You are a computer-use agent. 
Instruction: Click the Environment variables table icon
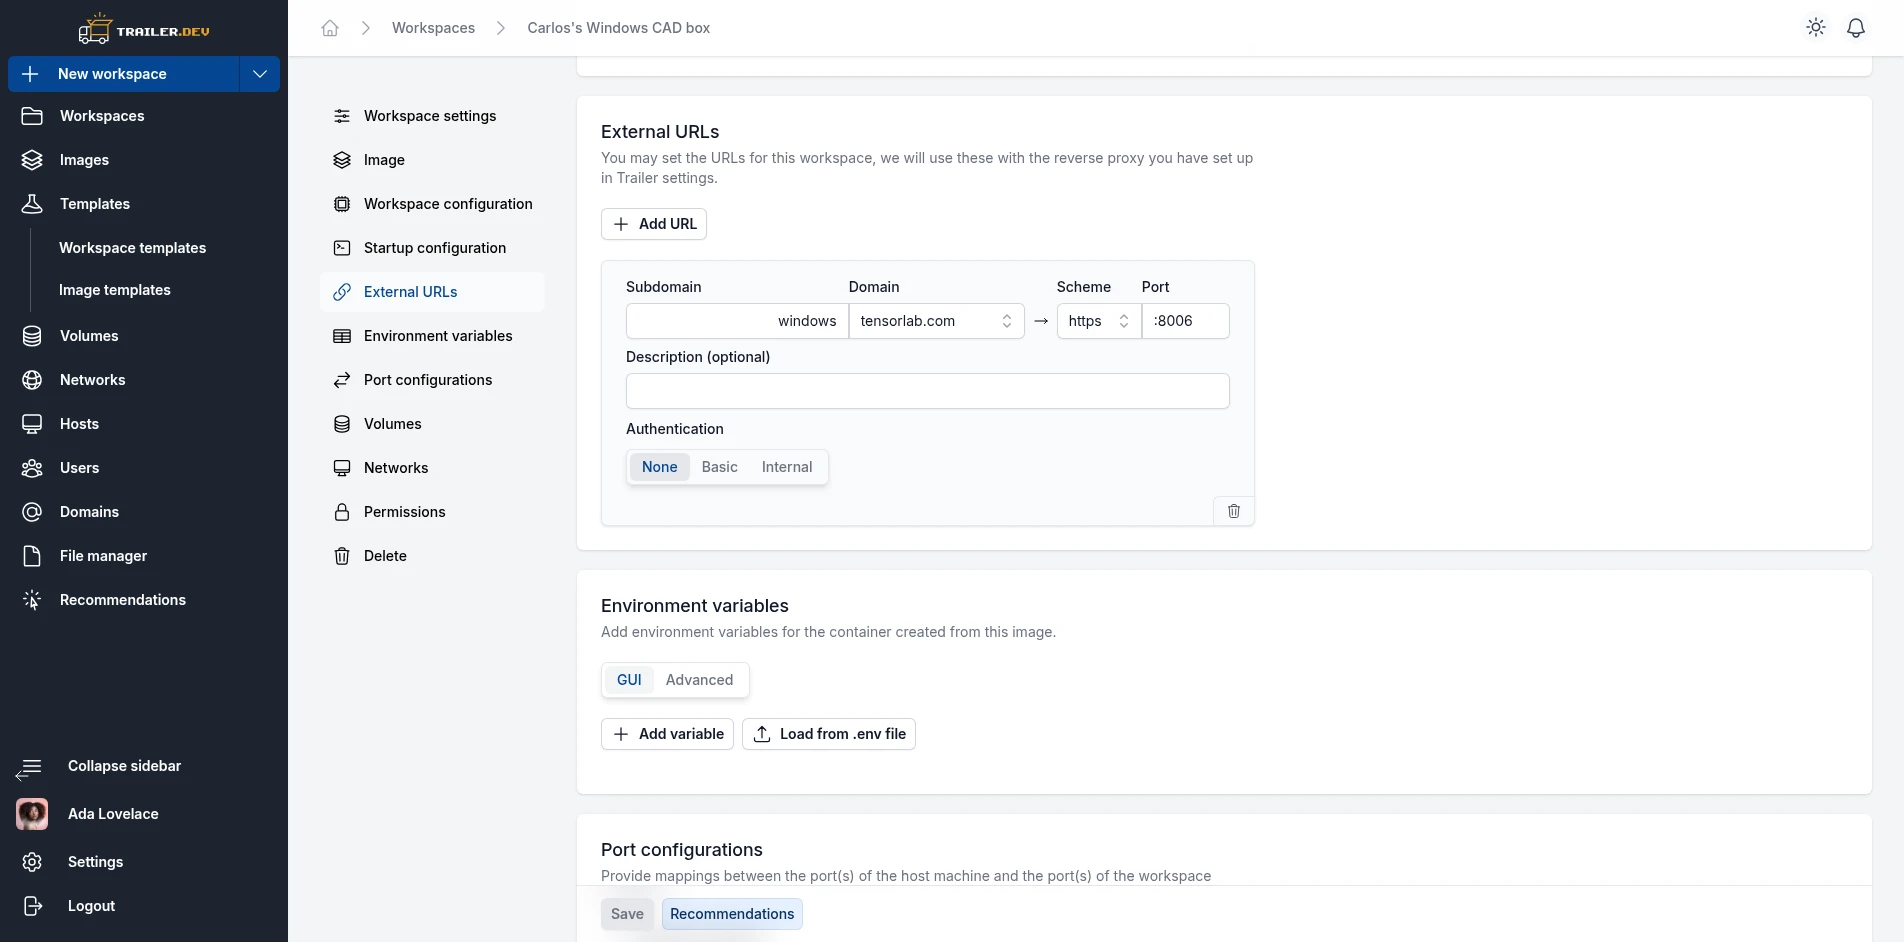tap(342, 336)
